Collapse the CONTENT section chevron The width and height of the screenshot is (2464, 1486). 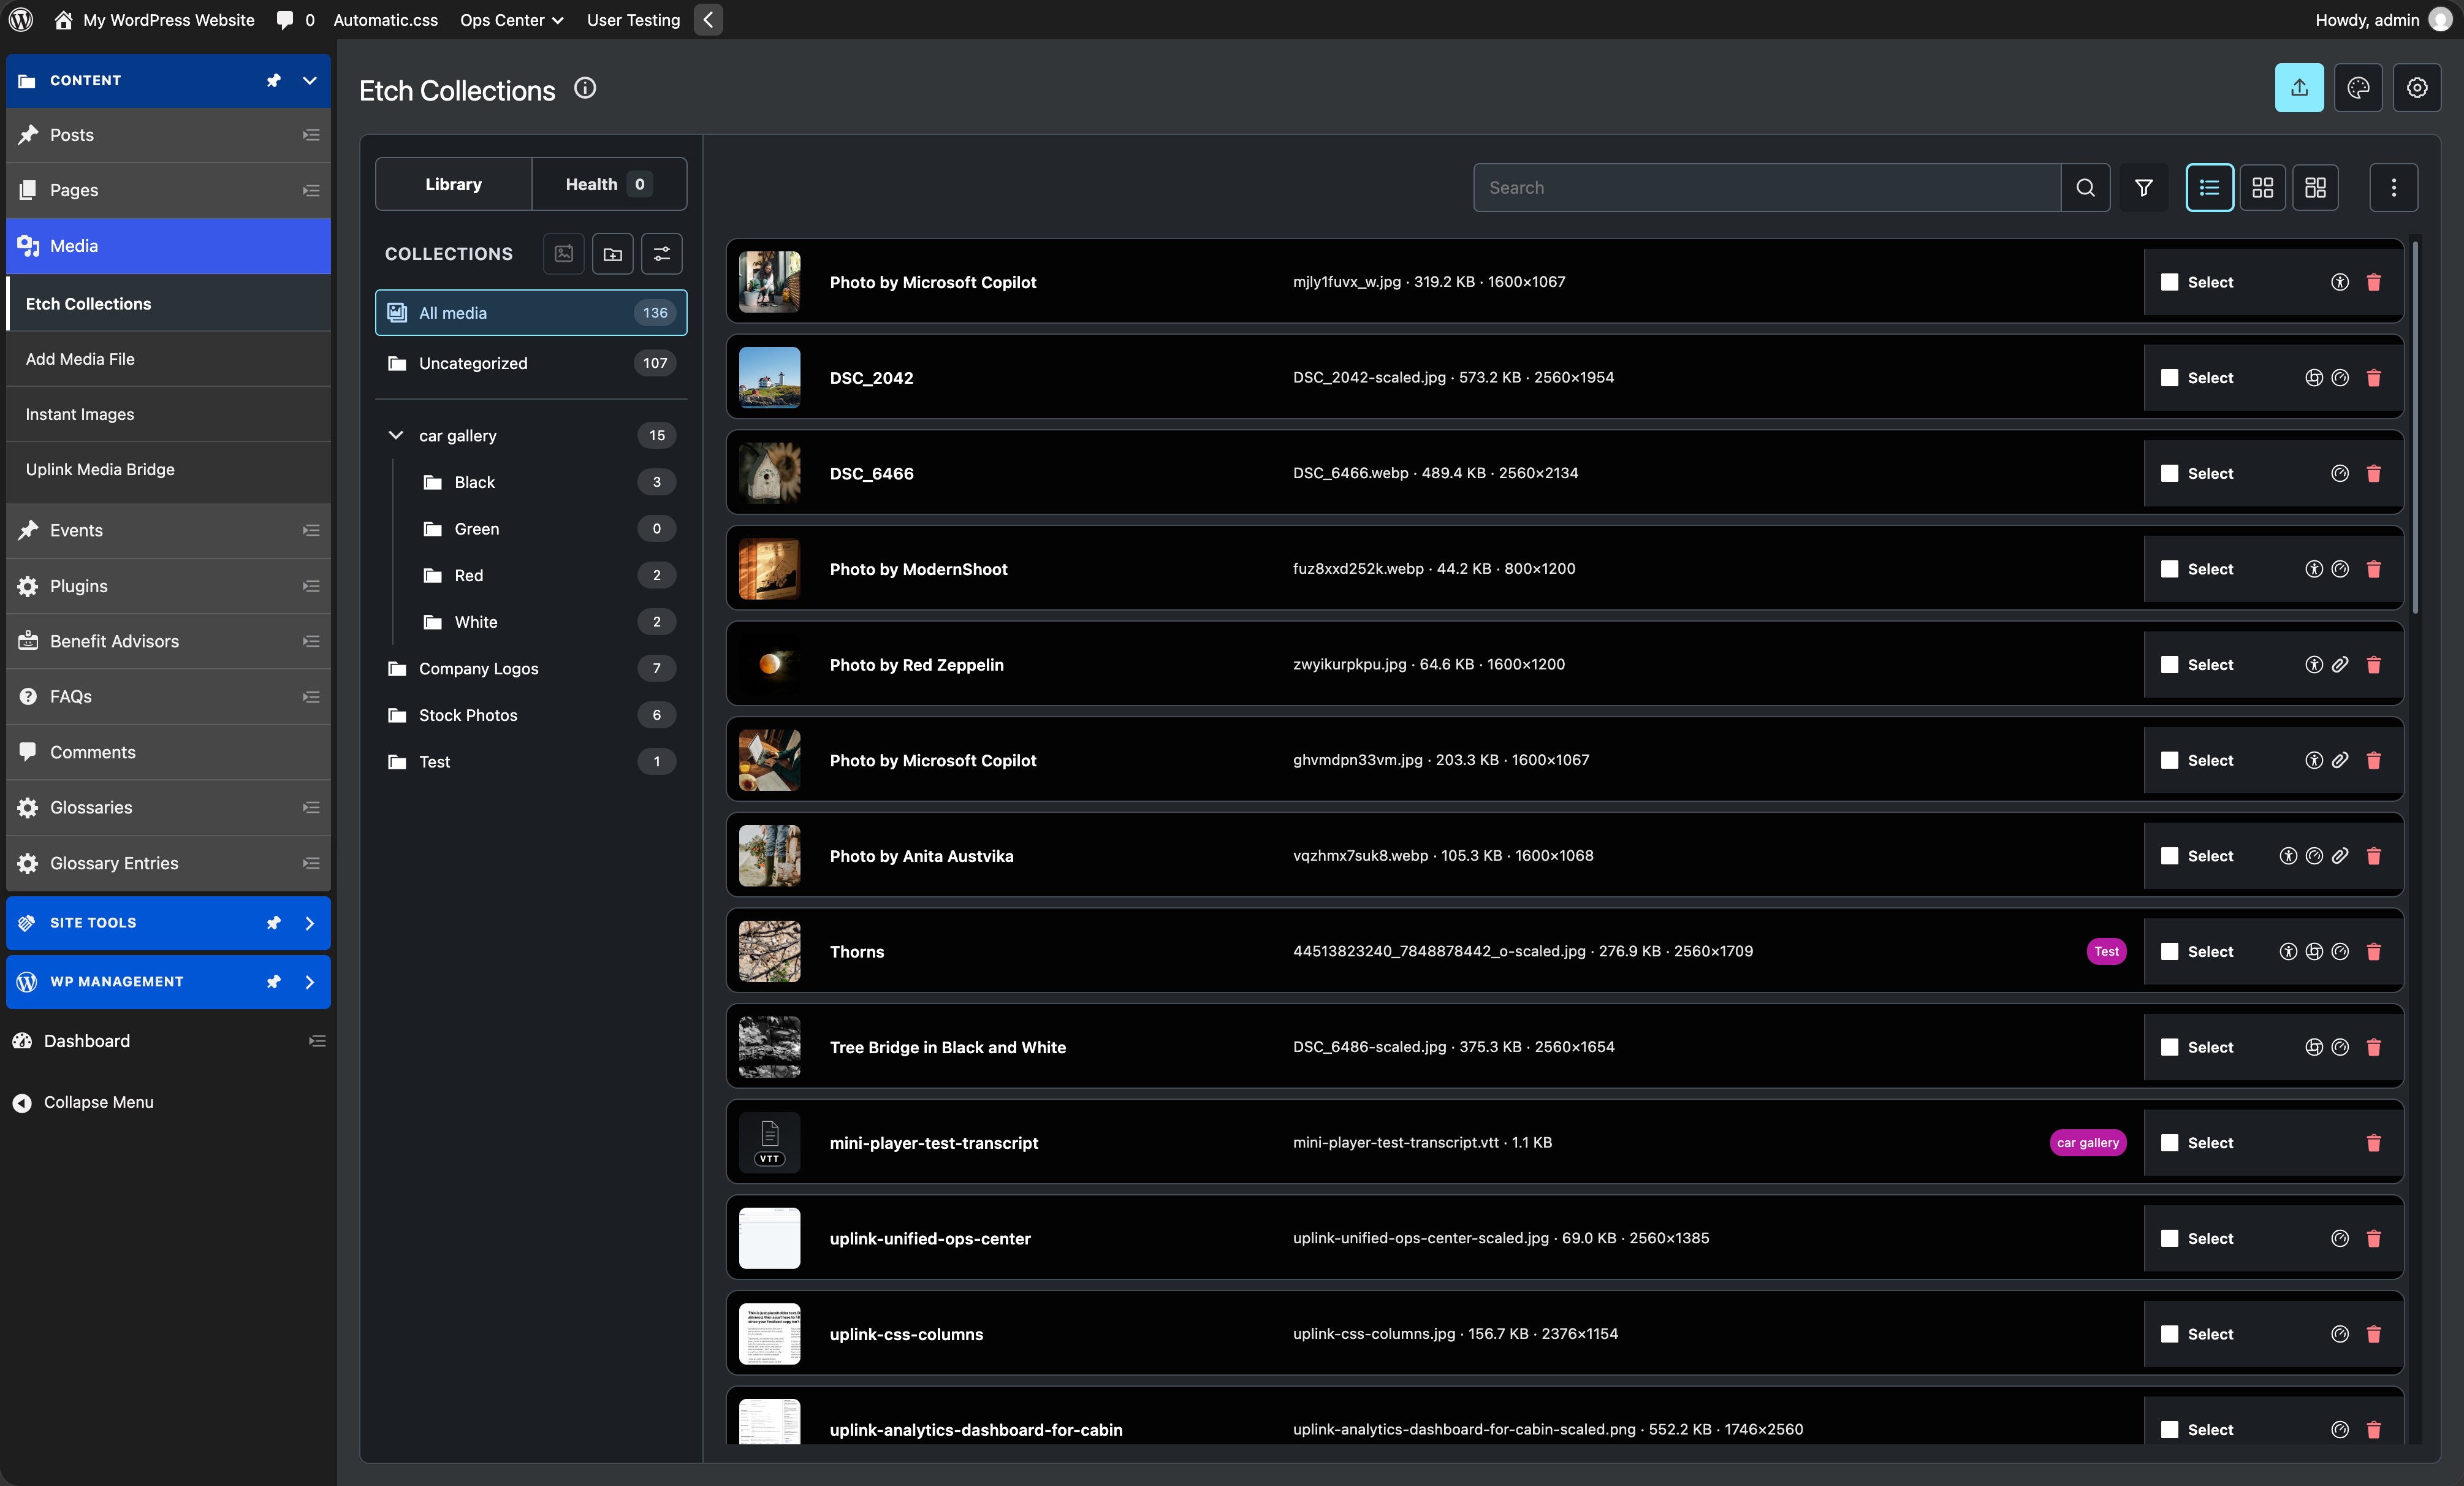(309, 80)
